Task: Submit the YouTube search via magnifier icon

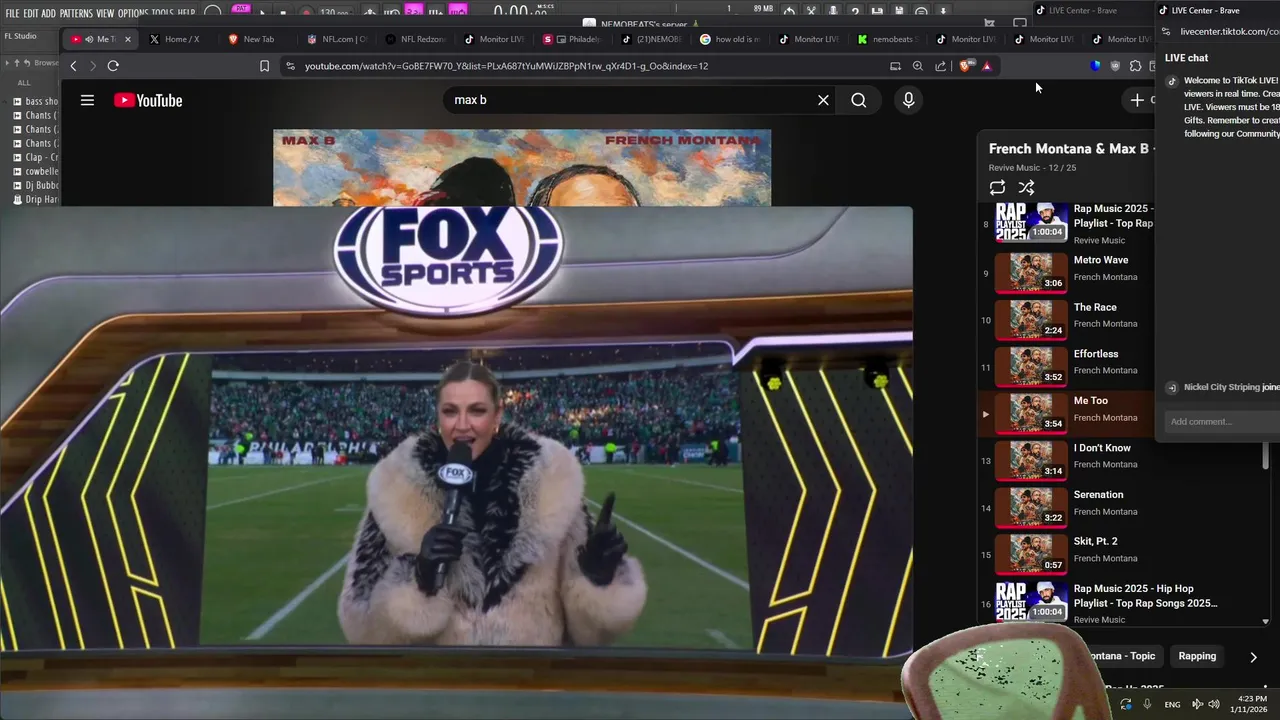Action: pos(859,100)
